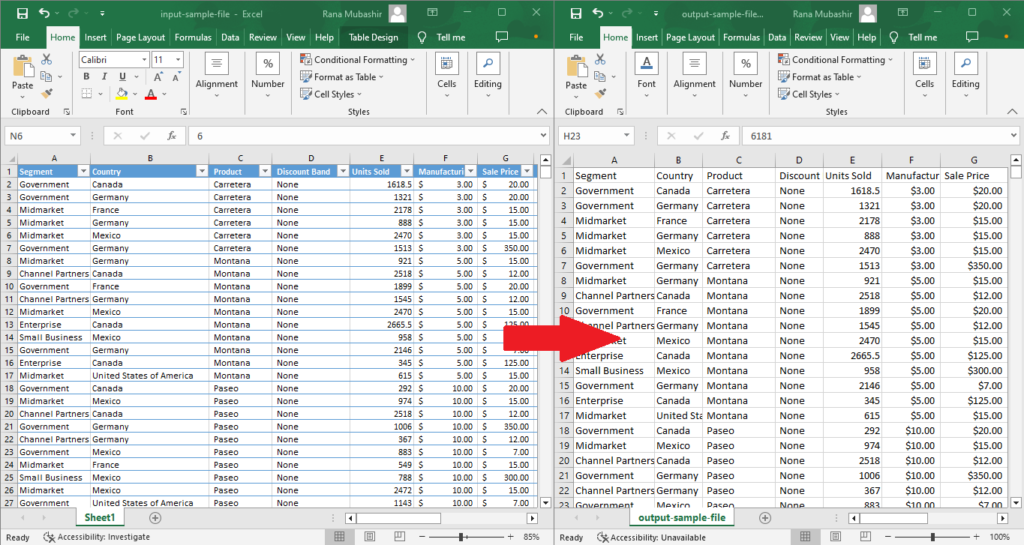
Task: Click the Undo arrow in the left window
Action: click(x=45, y=14)
